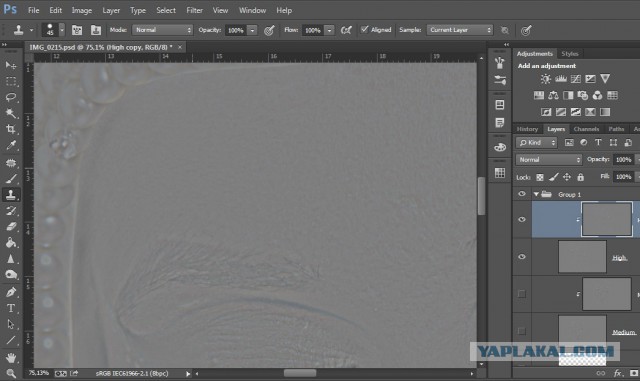Open the tool preset picker arrow

[x=31, y=30]
